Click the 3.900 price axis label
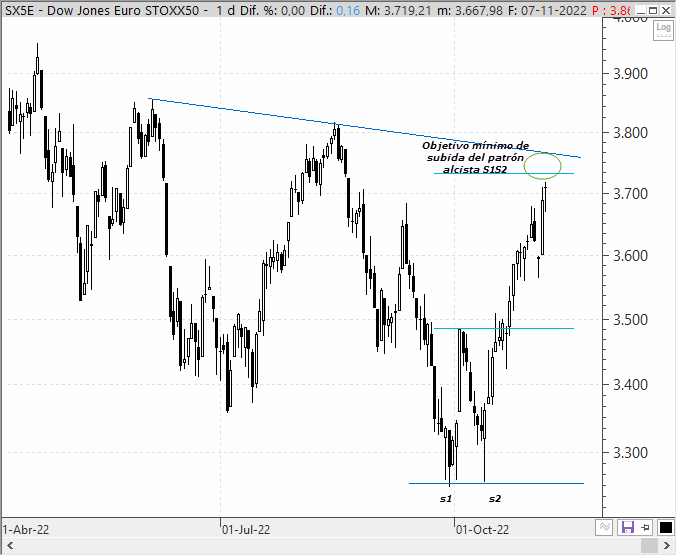 [x=631, y=73]
